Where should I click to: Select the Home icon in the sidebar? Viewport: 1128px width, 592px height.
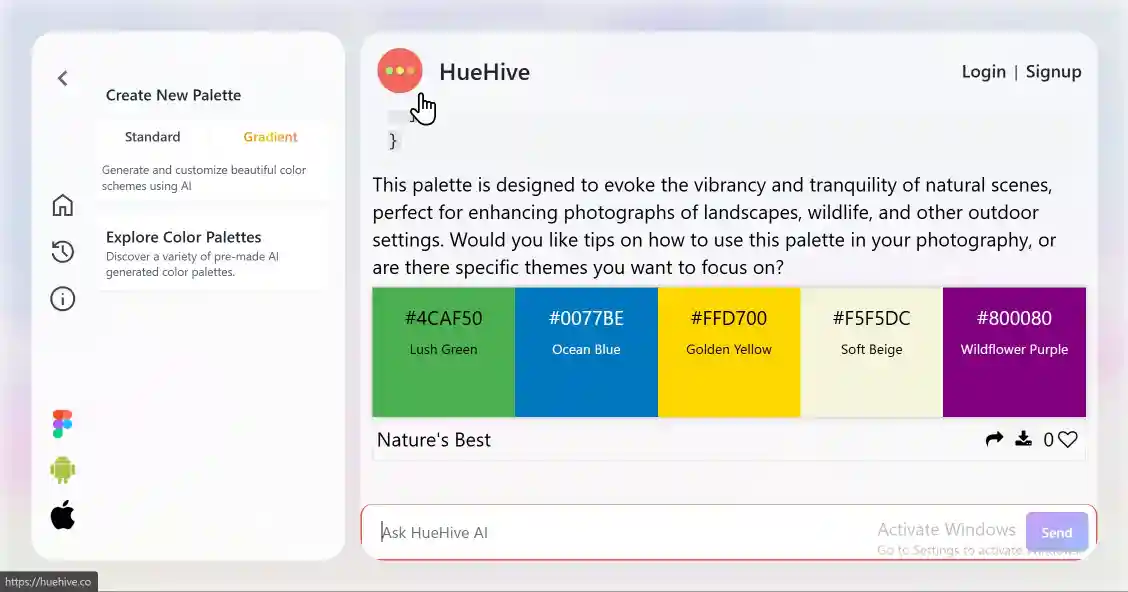pyautogui.click(x=62, y=205)
